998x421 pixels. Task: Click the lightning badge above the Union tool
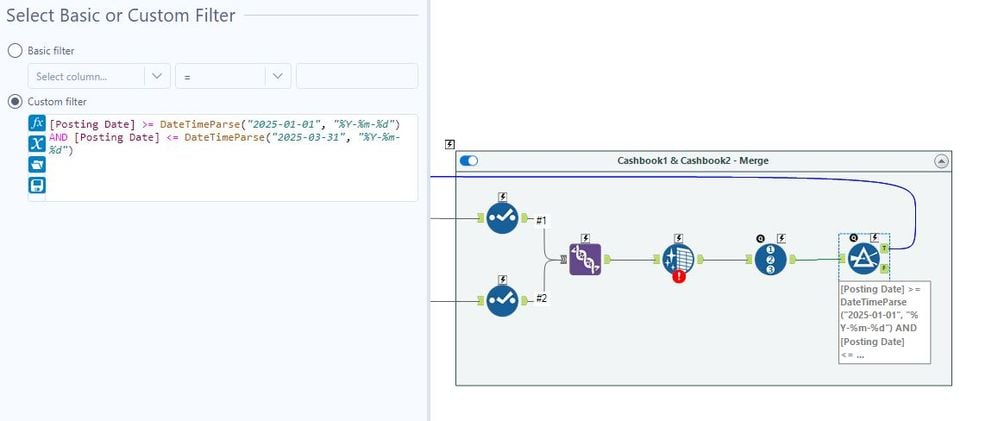585,238
